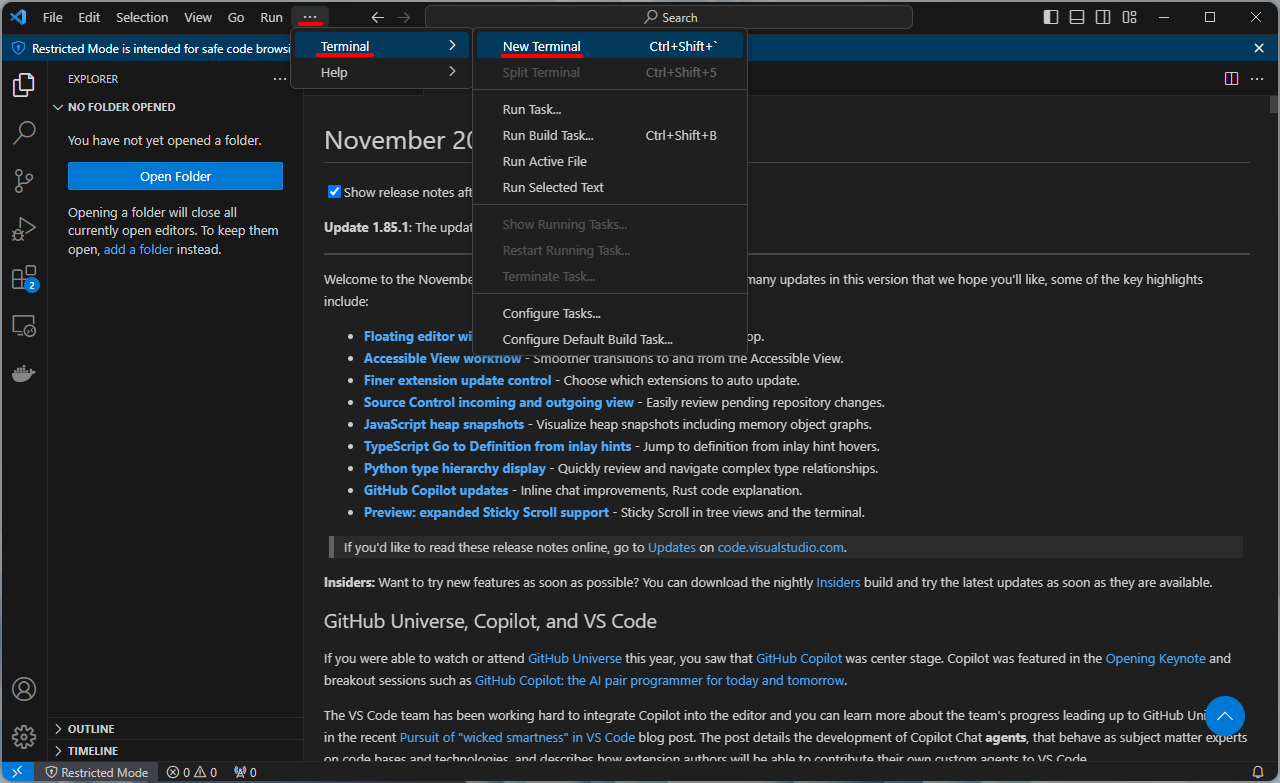Screen dimensions: 1280x783
Task: Open the Run and Debug view
Action: click(x=24, y=229)
